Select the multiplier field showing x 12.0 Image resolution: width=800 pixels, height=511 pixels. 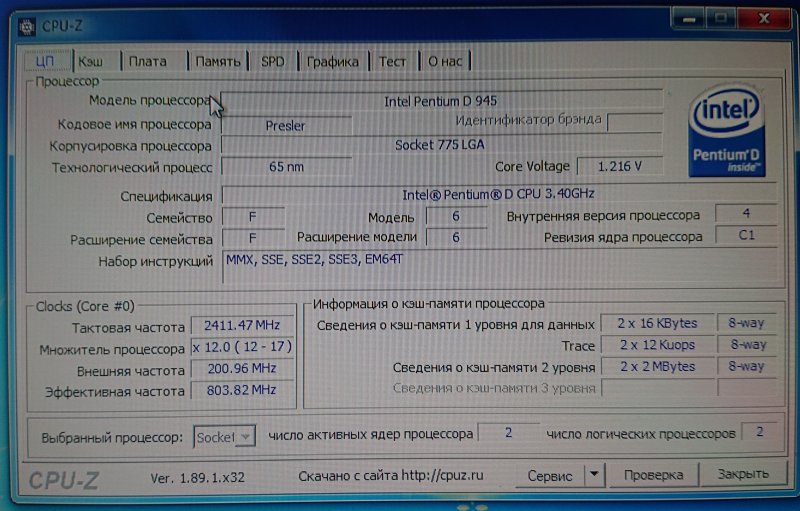(242, 349)
